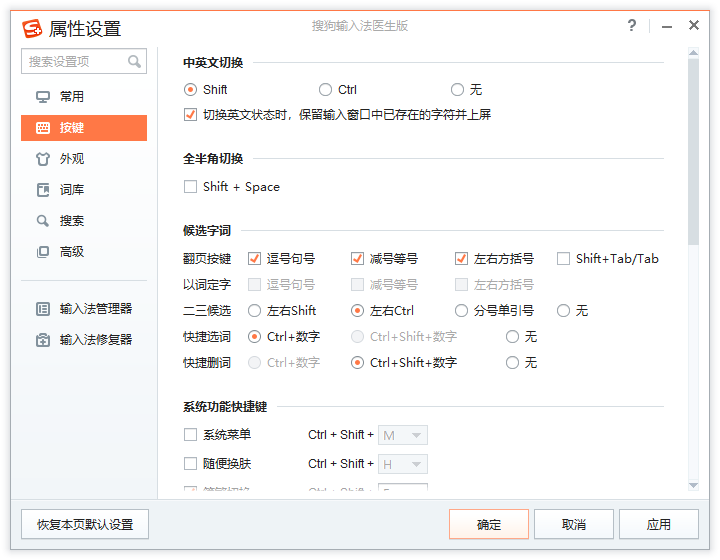This screenshot has height=560, width=720.
Task: Click the magnifier icon in search box
Action: [134, 62]
